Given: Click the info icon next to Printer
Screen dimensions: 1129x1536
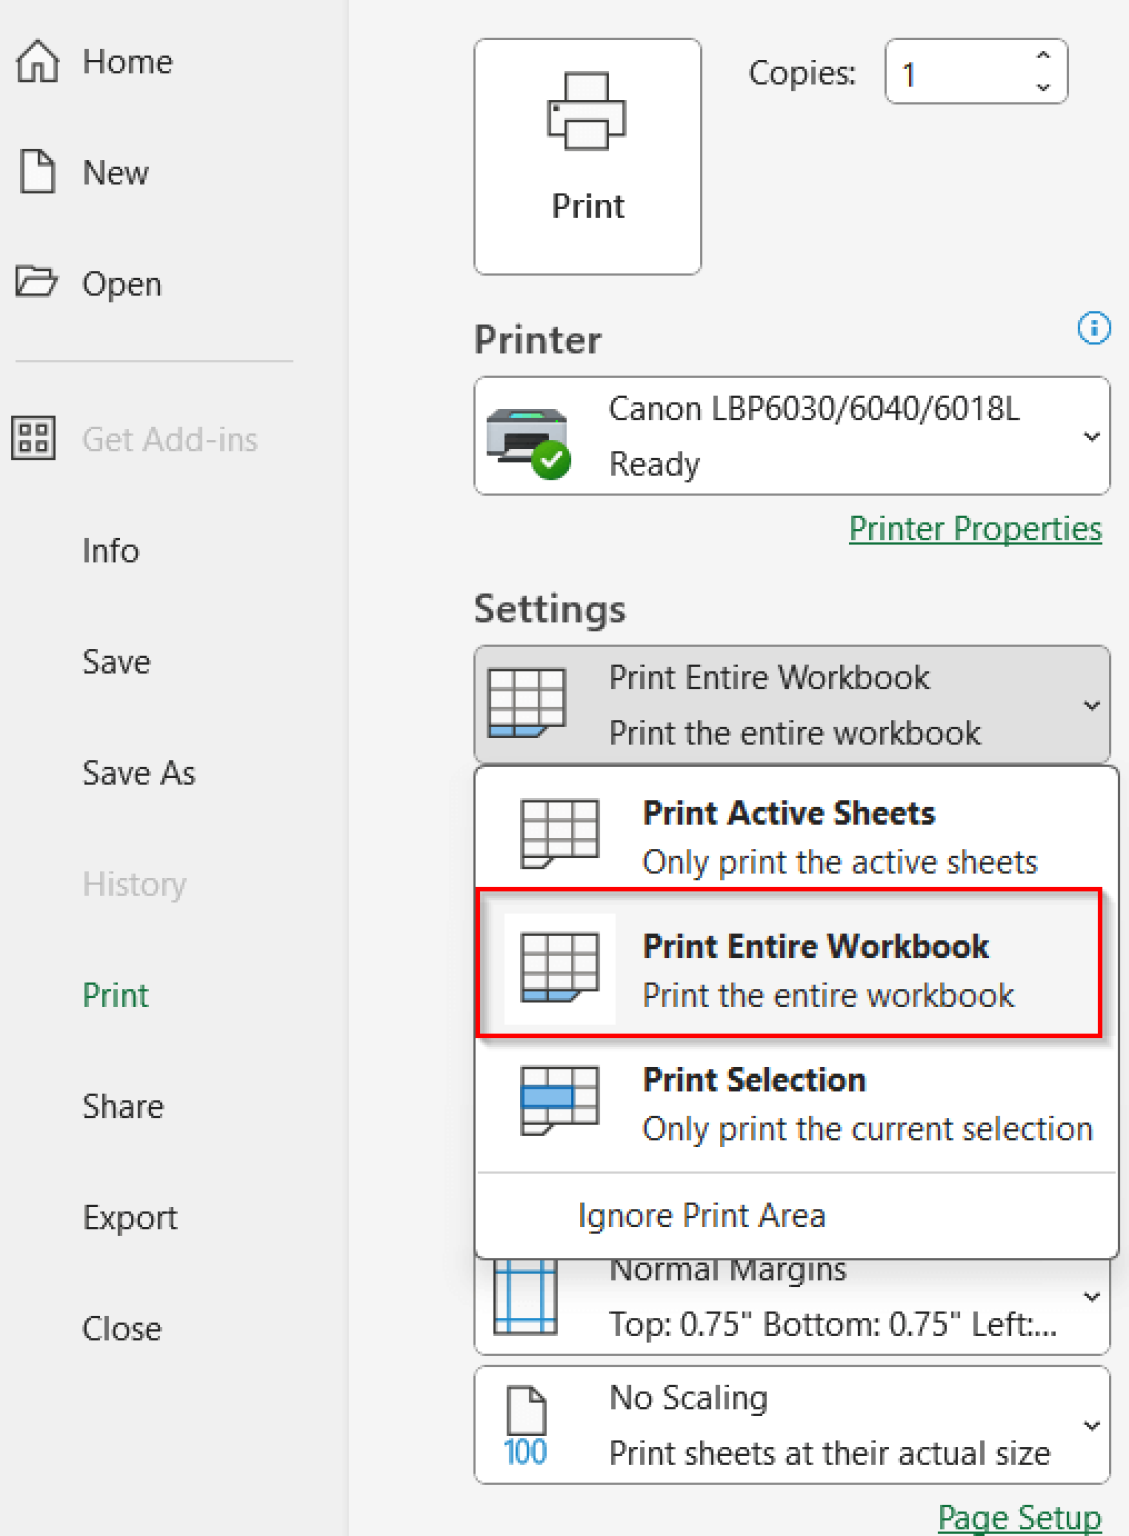Looking at the screenshot, I should point(1093,328).
